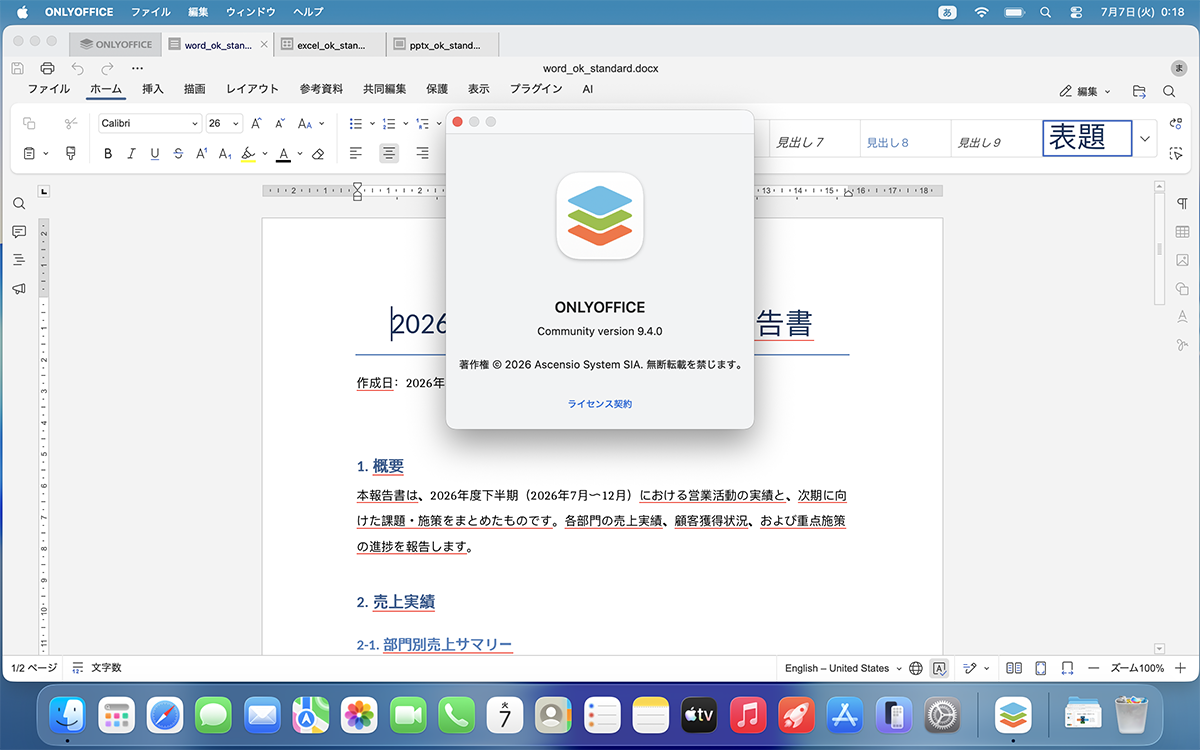
Task: Toggle bold formatting
Action: 108,154
